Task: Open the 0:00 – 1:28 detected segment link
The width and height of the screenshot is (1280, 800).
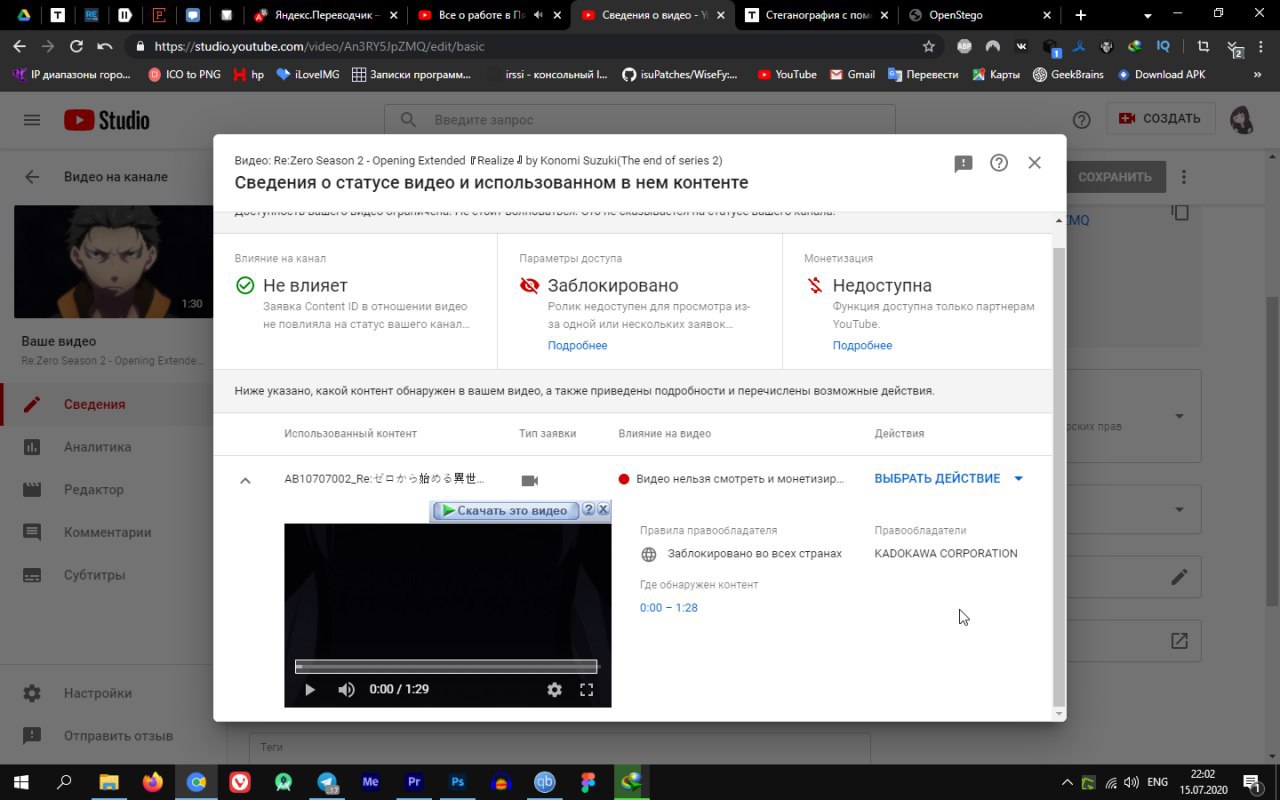Action: 669,608
